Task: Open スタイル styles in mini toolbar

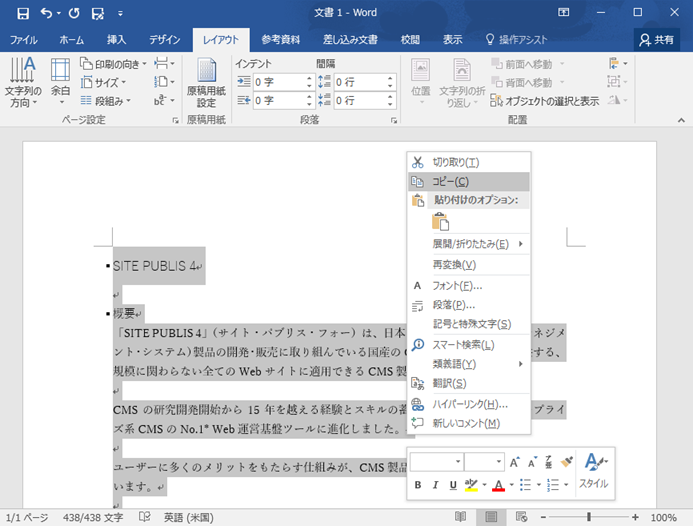Action: click(595, 471)
